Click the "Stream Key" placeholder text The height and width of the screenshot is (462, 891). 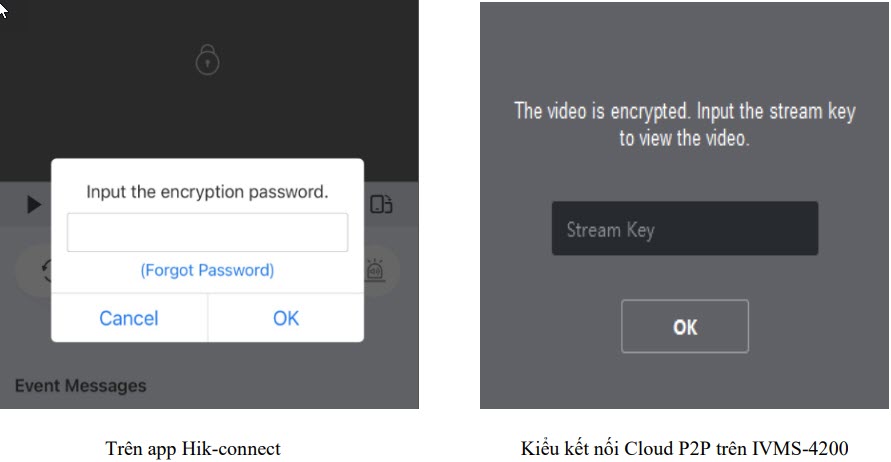coord(610,230)
